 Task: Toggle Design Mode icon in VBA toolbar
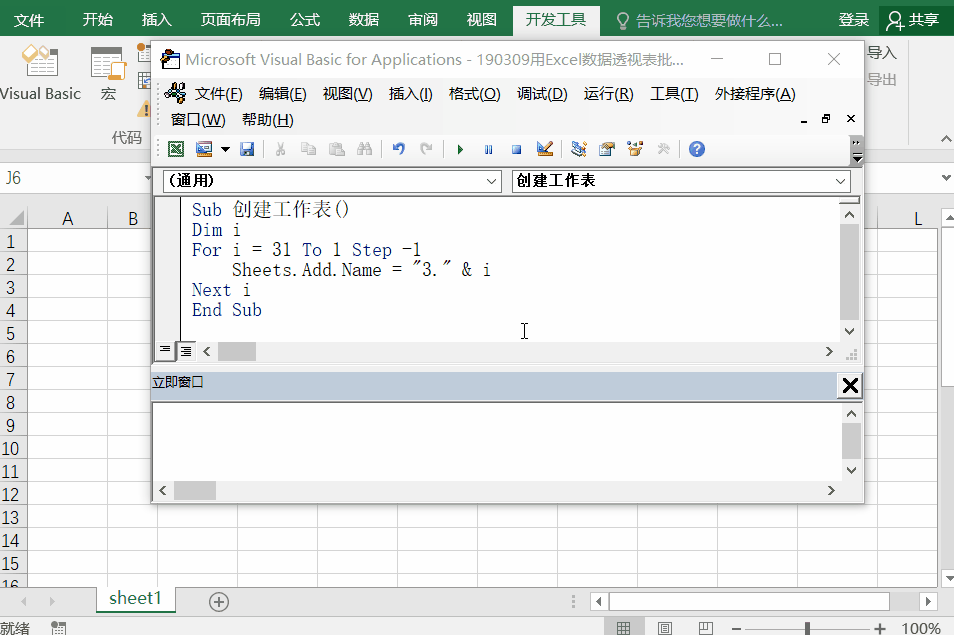pos(545,149)
